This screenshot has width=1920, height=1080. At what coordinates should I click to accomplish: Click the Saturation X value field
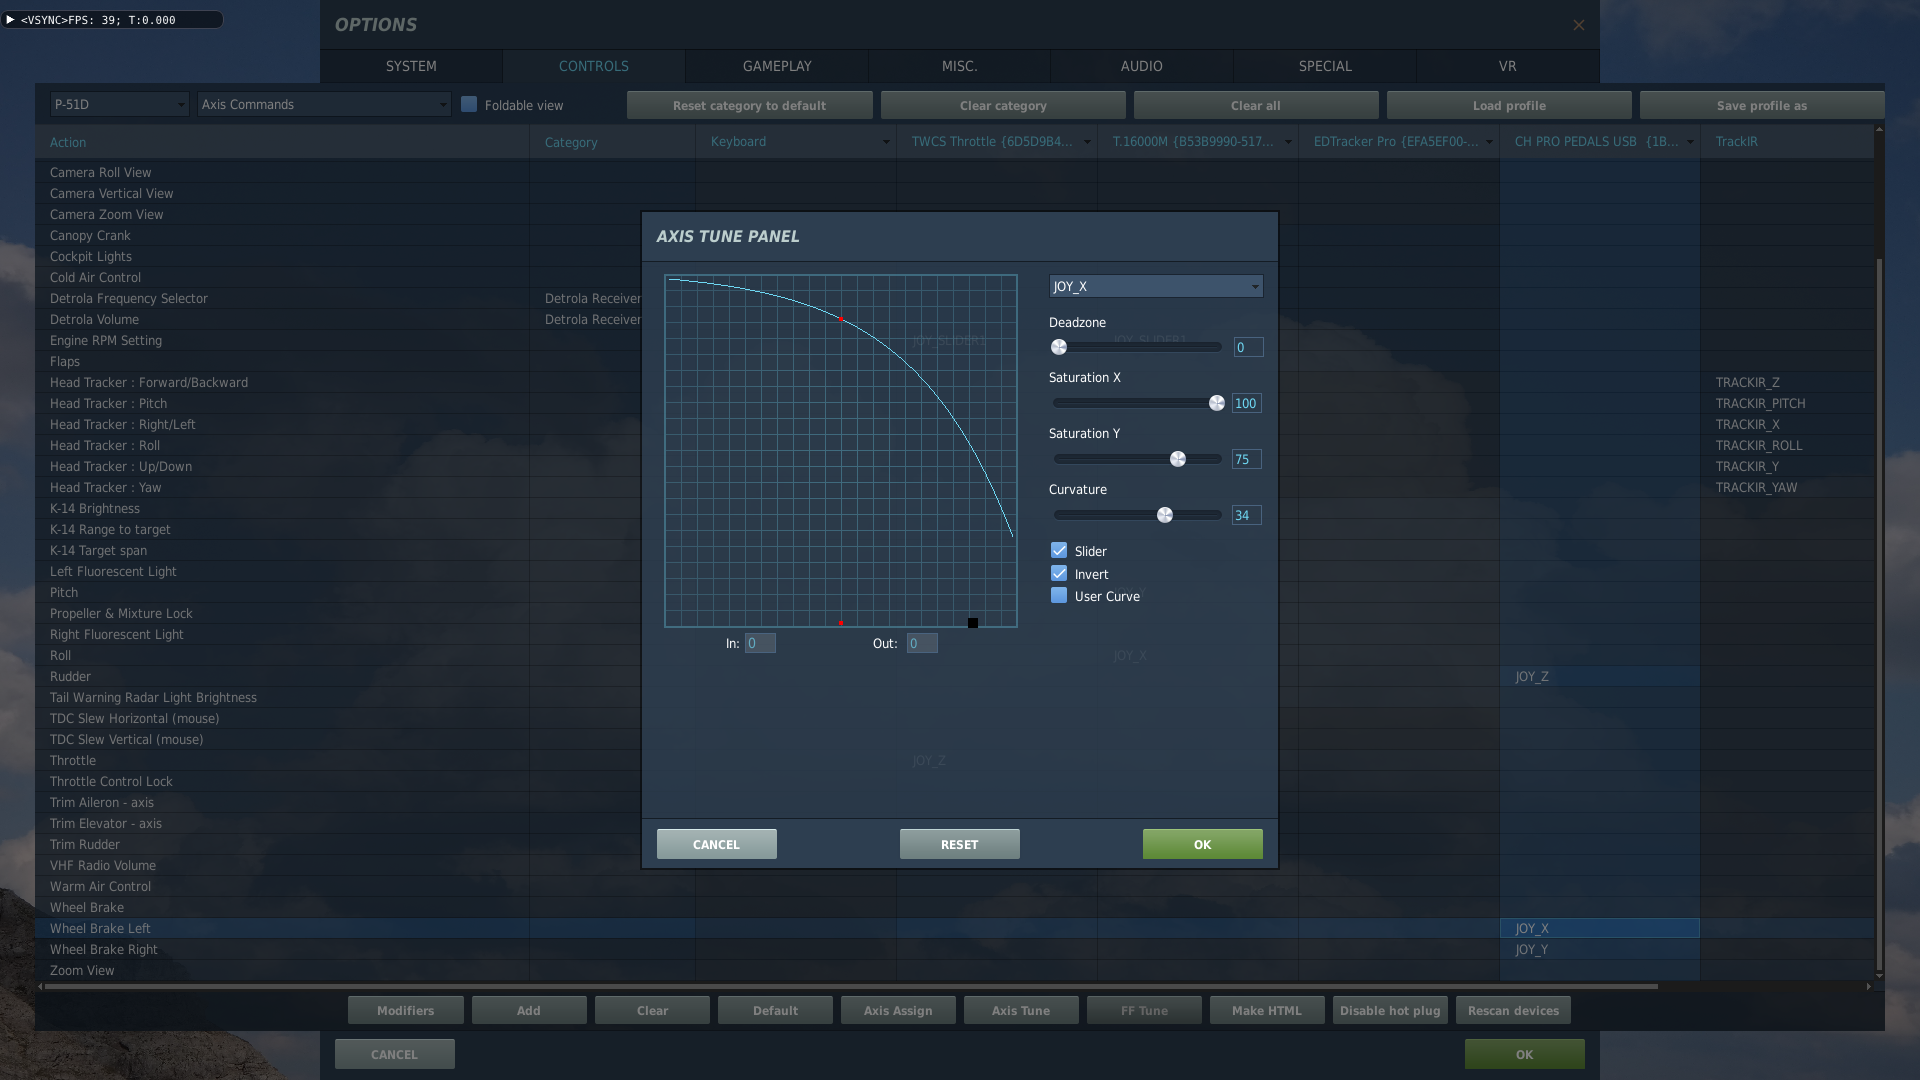[x=1247, y=403]
